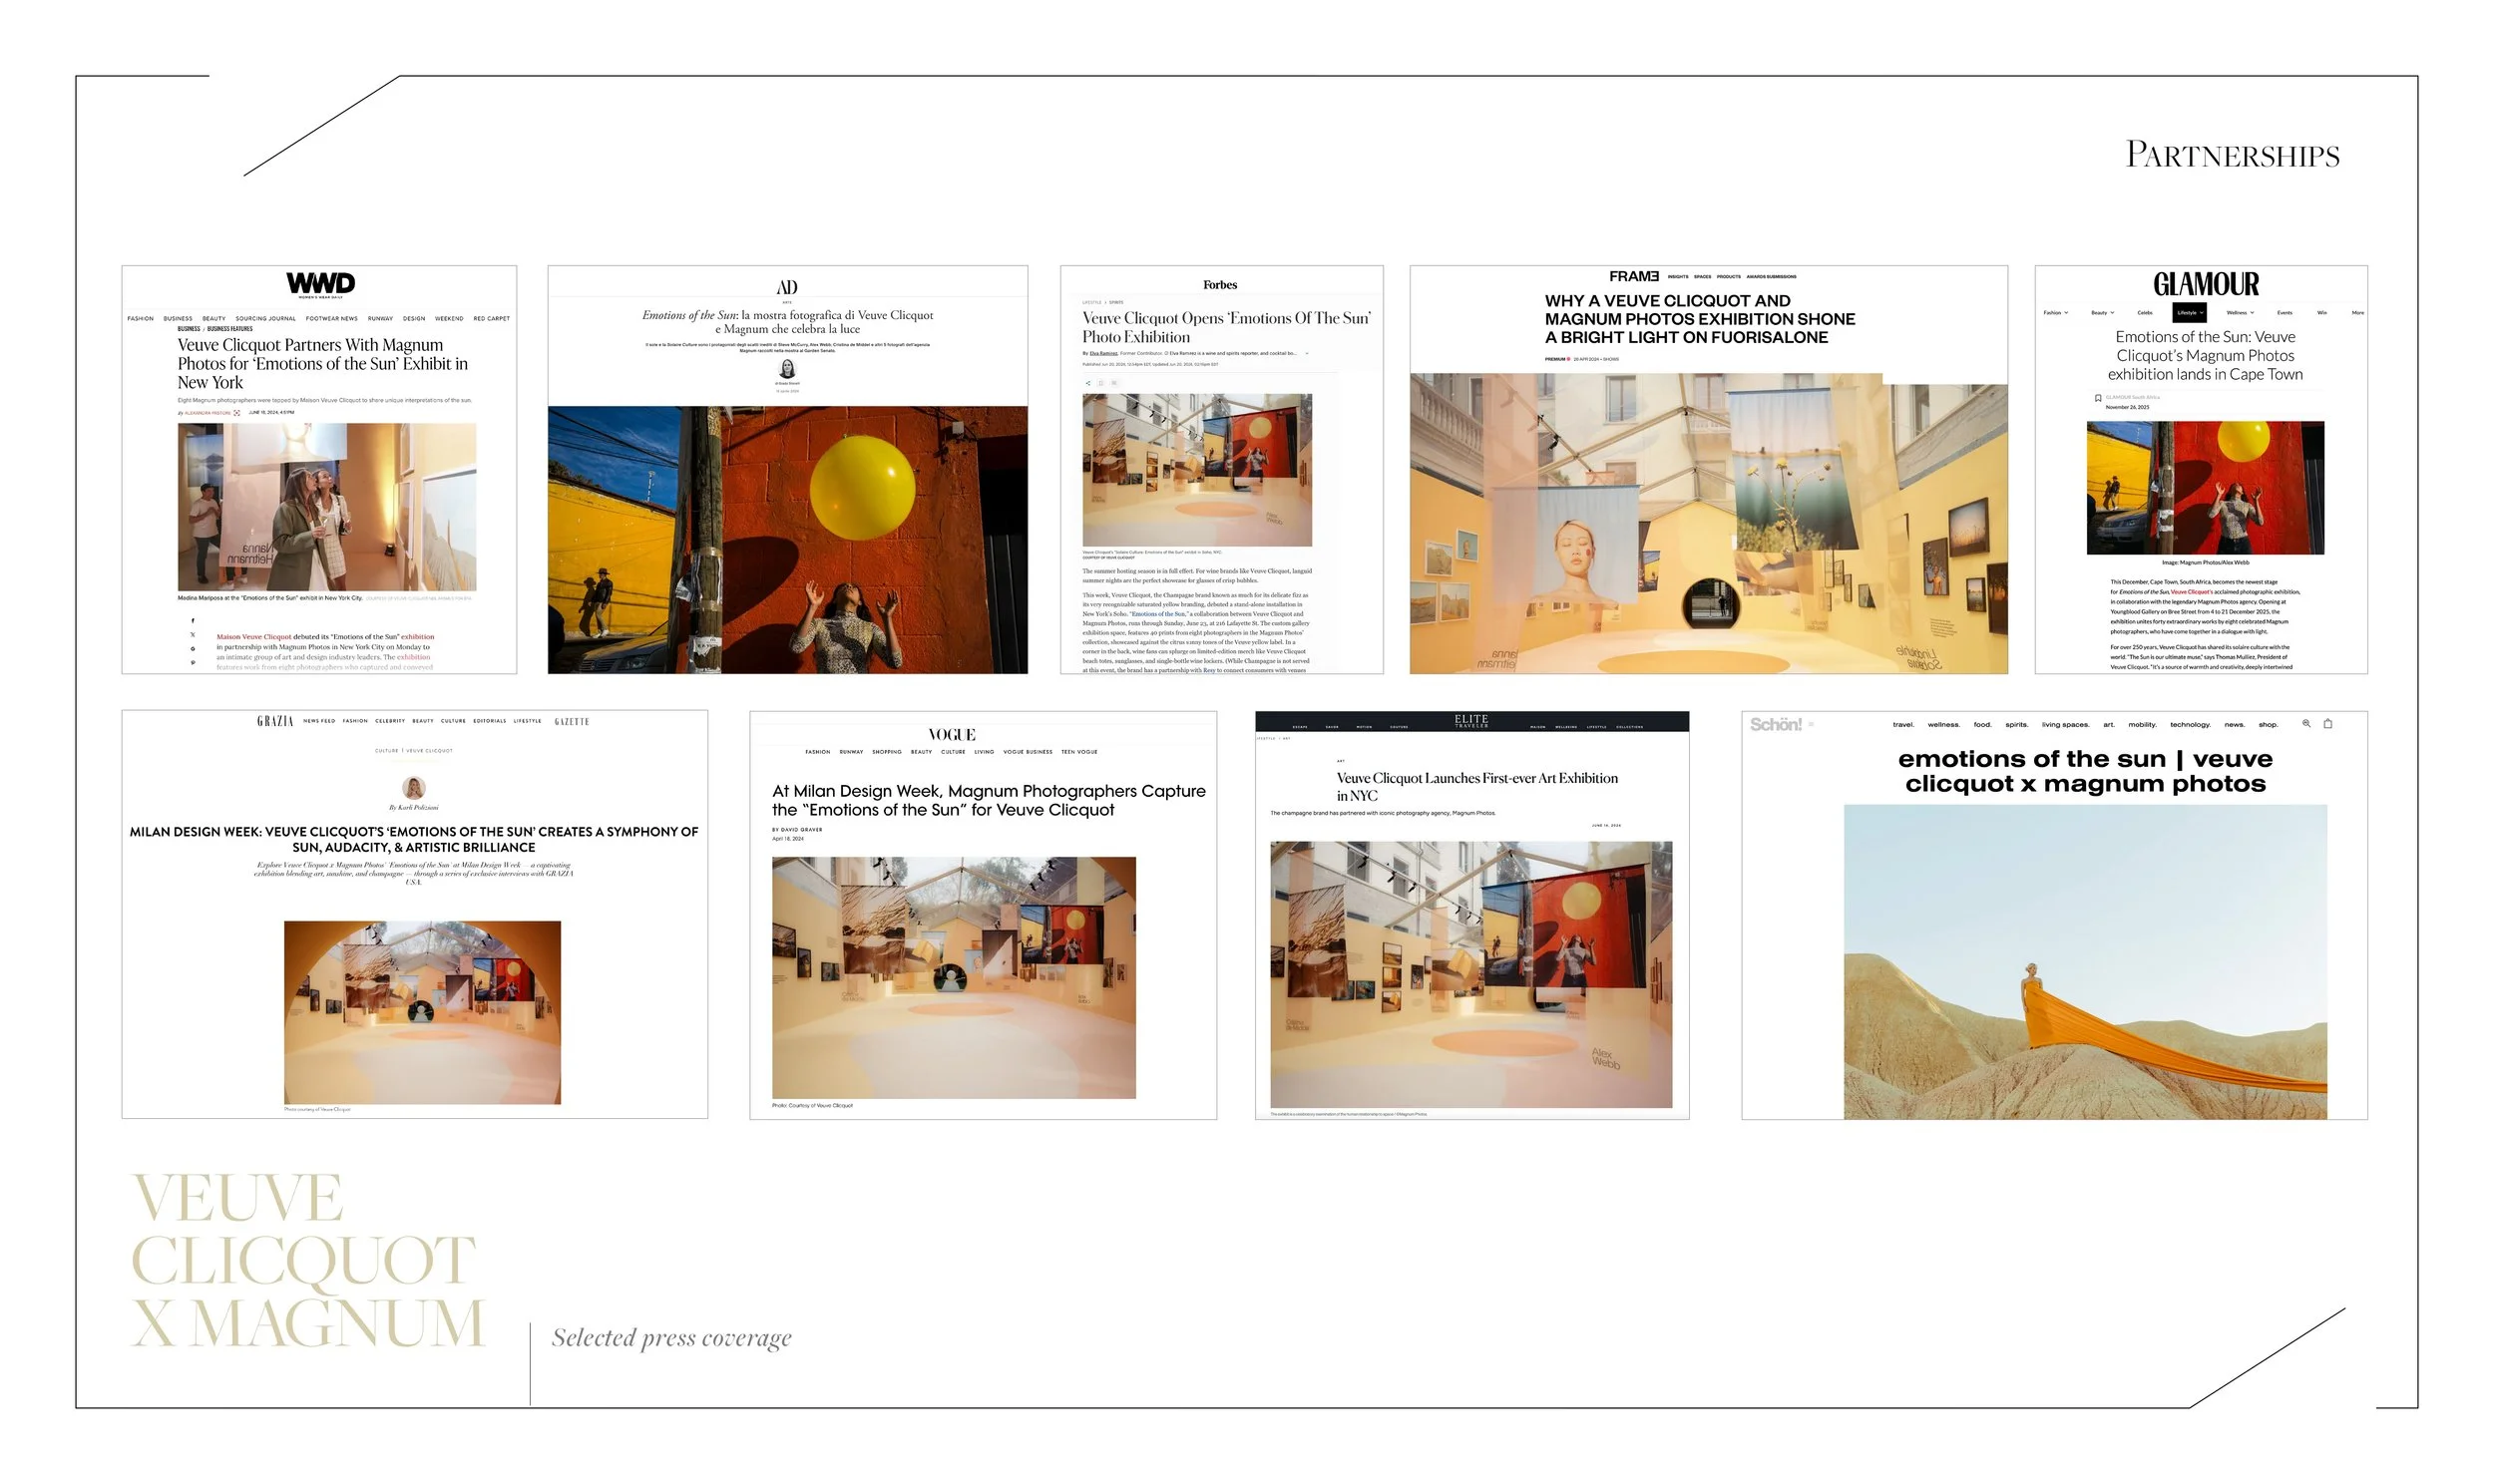Open Forbes headline on Photo Exhibition
The height and width of the screenshot is (1484, 2494).
[x=1226, y=328]
